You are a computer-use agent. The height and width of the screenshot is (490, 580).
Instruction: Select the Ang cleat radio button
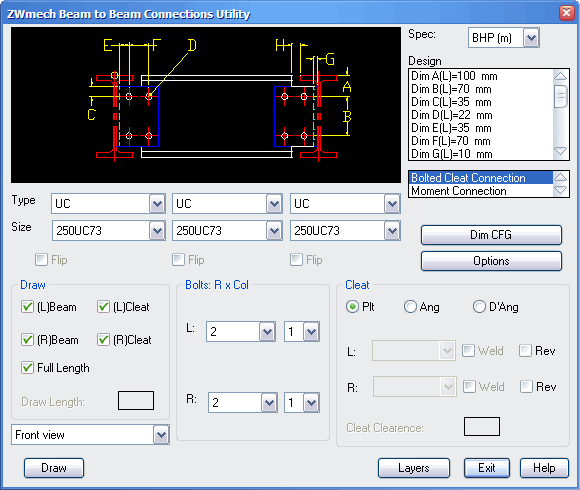(x=410, y=307)
